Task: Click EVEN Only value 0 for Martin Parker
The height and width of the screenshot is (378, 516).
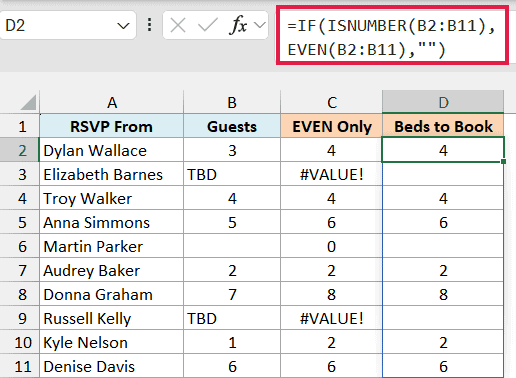Action: click(x=332, y=246)
